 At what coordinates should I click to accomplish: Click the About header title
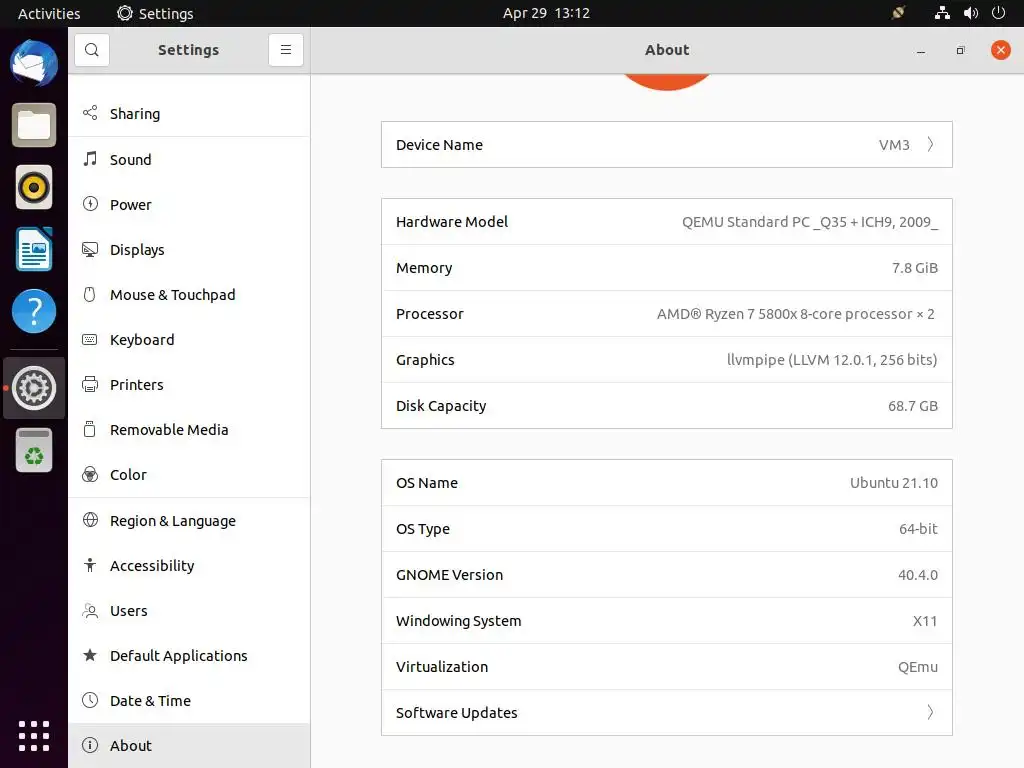tap(667, 50)
